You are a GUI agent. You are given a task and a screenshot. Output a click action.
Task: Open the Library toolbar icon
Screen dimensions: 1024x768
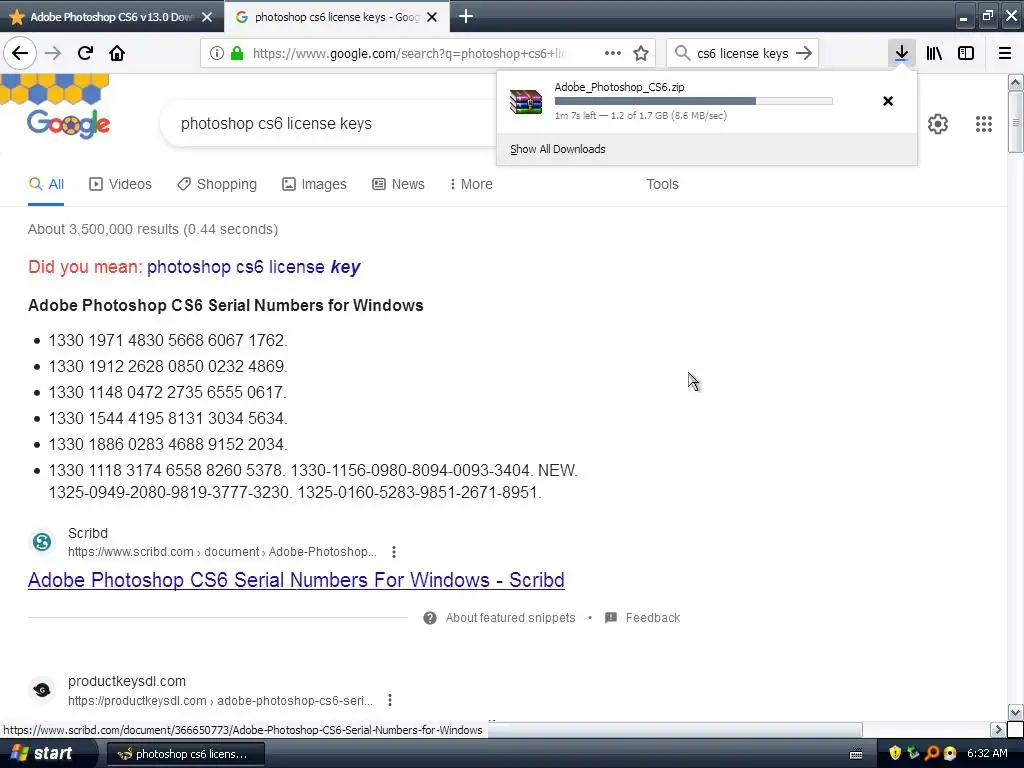(934, 53)
